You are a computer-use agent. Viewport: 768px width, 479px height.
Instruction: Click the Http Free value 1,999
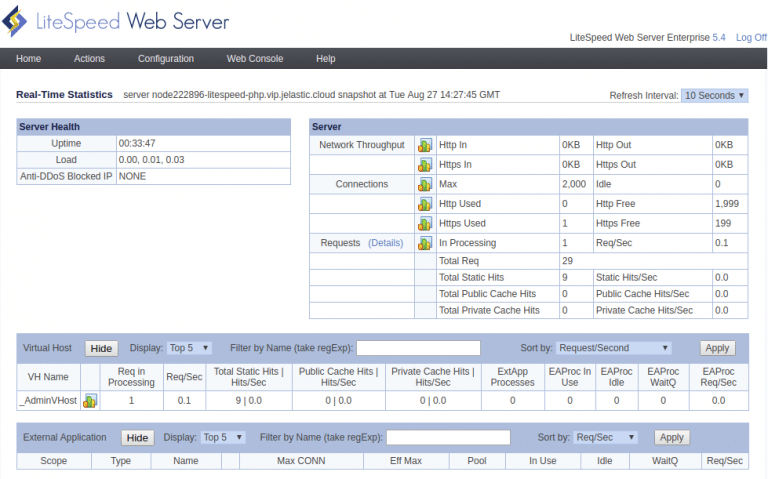(x=727, y=204)
